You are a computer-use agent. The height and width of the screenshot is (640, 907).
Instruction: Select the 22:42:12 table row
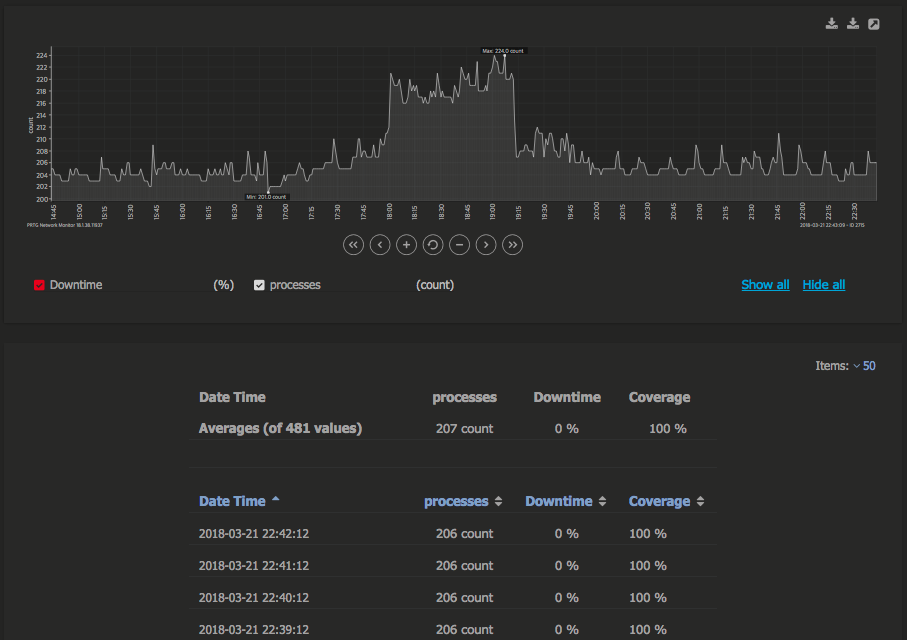click(x=450, y=533)
